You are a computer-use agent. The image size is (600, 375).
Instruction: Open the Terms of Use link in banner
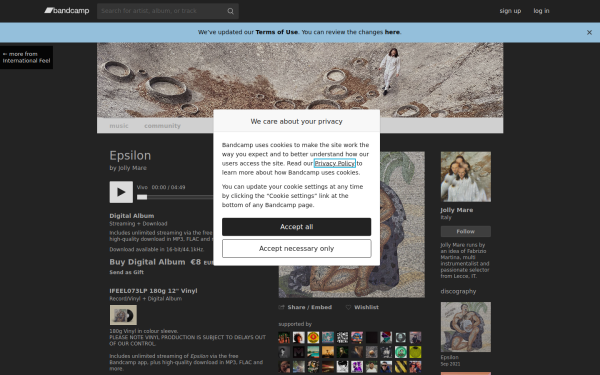click(x=277, y=32)
